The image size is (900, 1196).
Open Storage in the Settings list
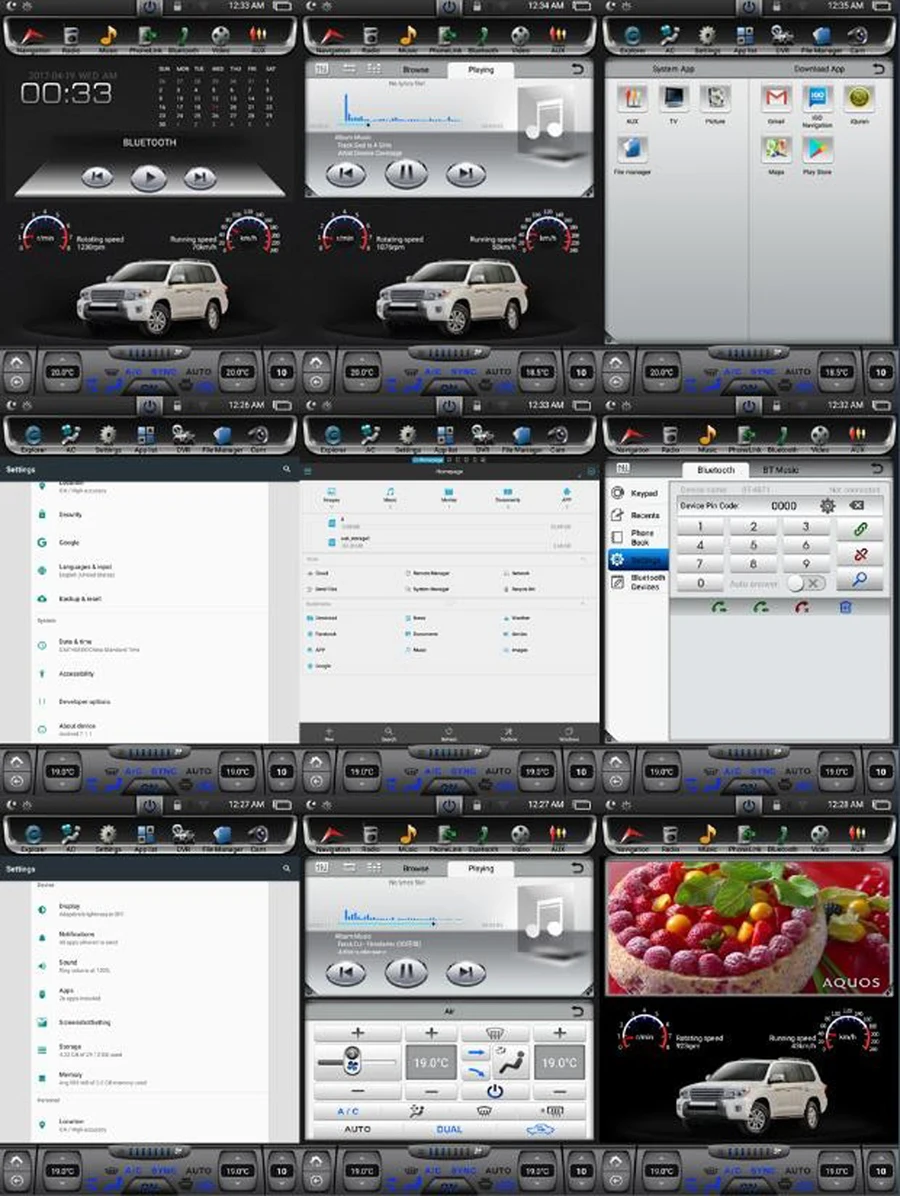149,1050
